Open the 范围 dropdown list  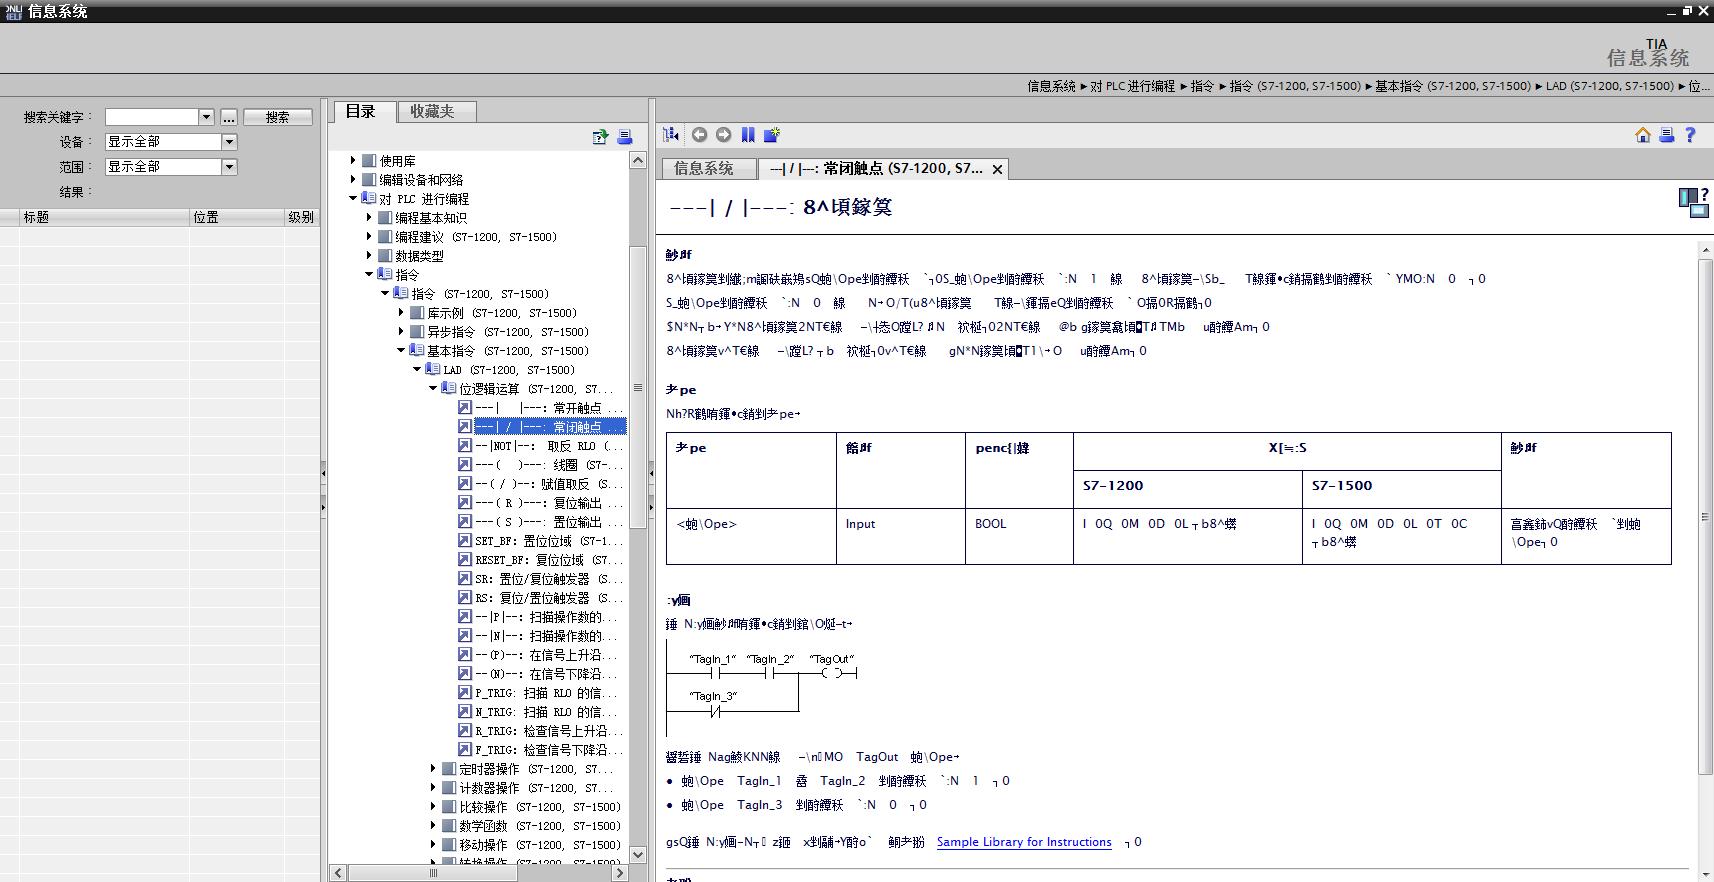(229, 167)
